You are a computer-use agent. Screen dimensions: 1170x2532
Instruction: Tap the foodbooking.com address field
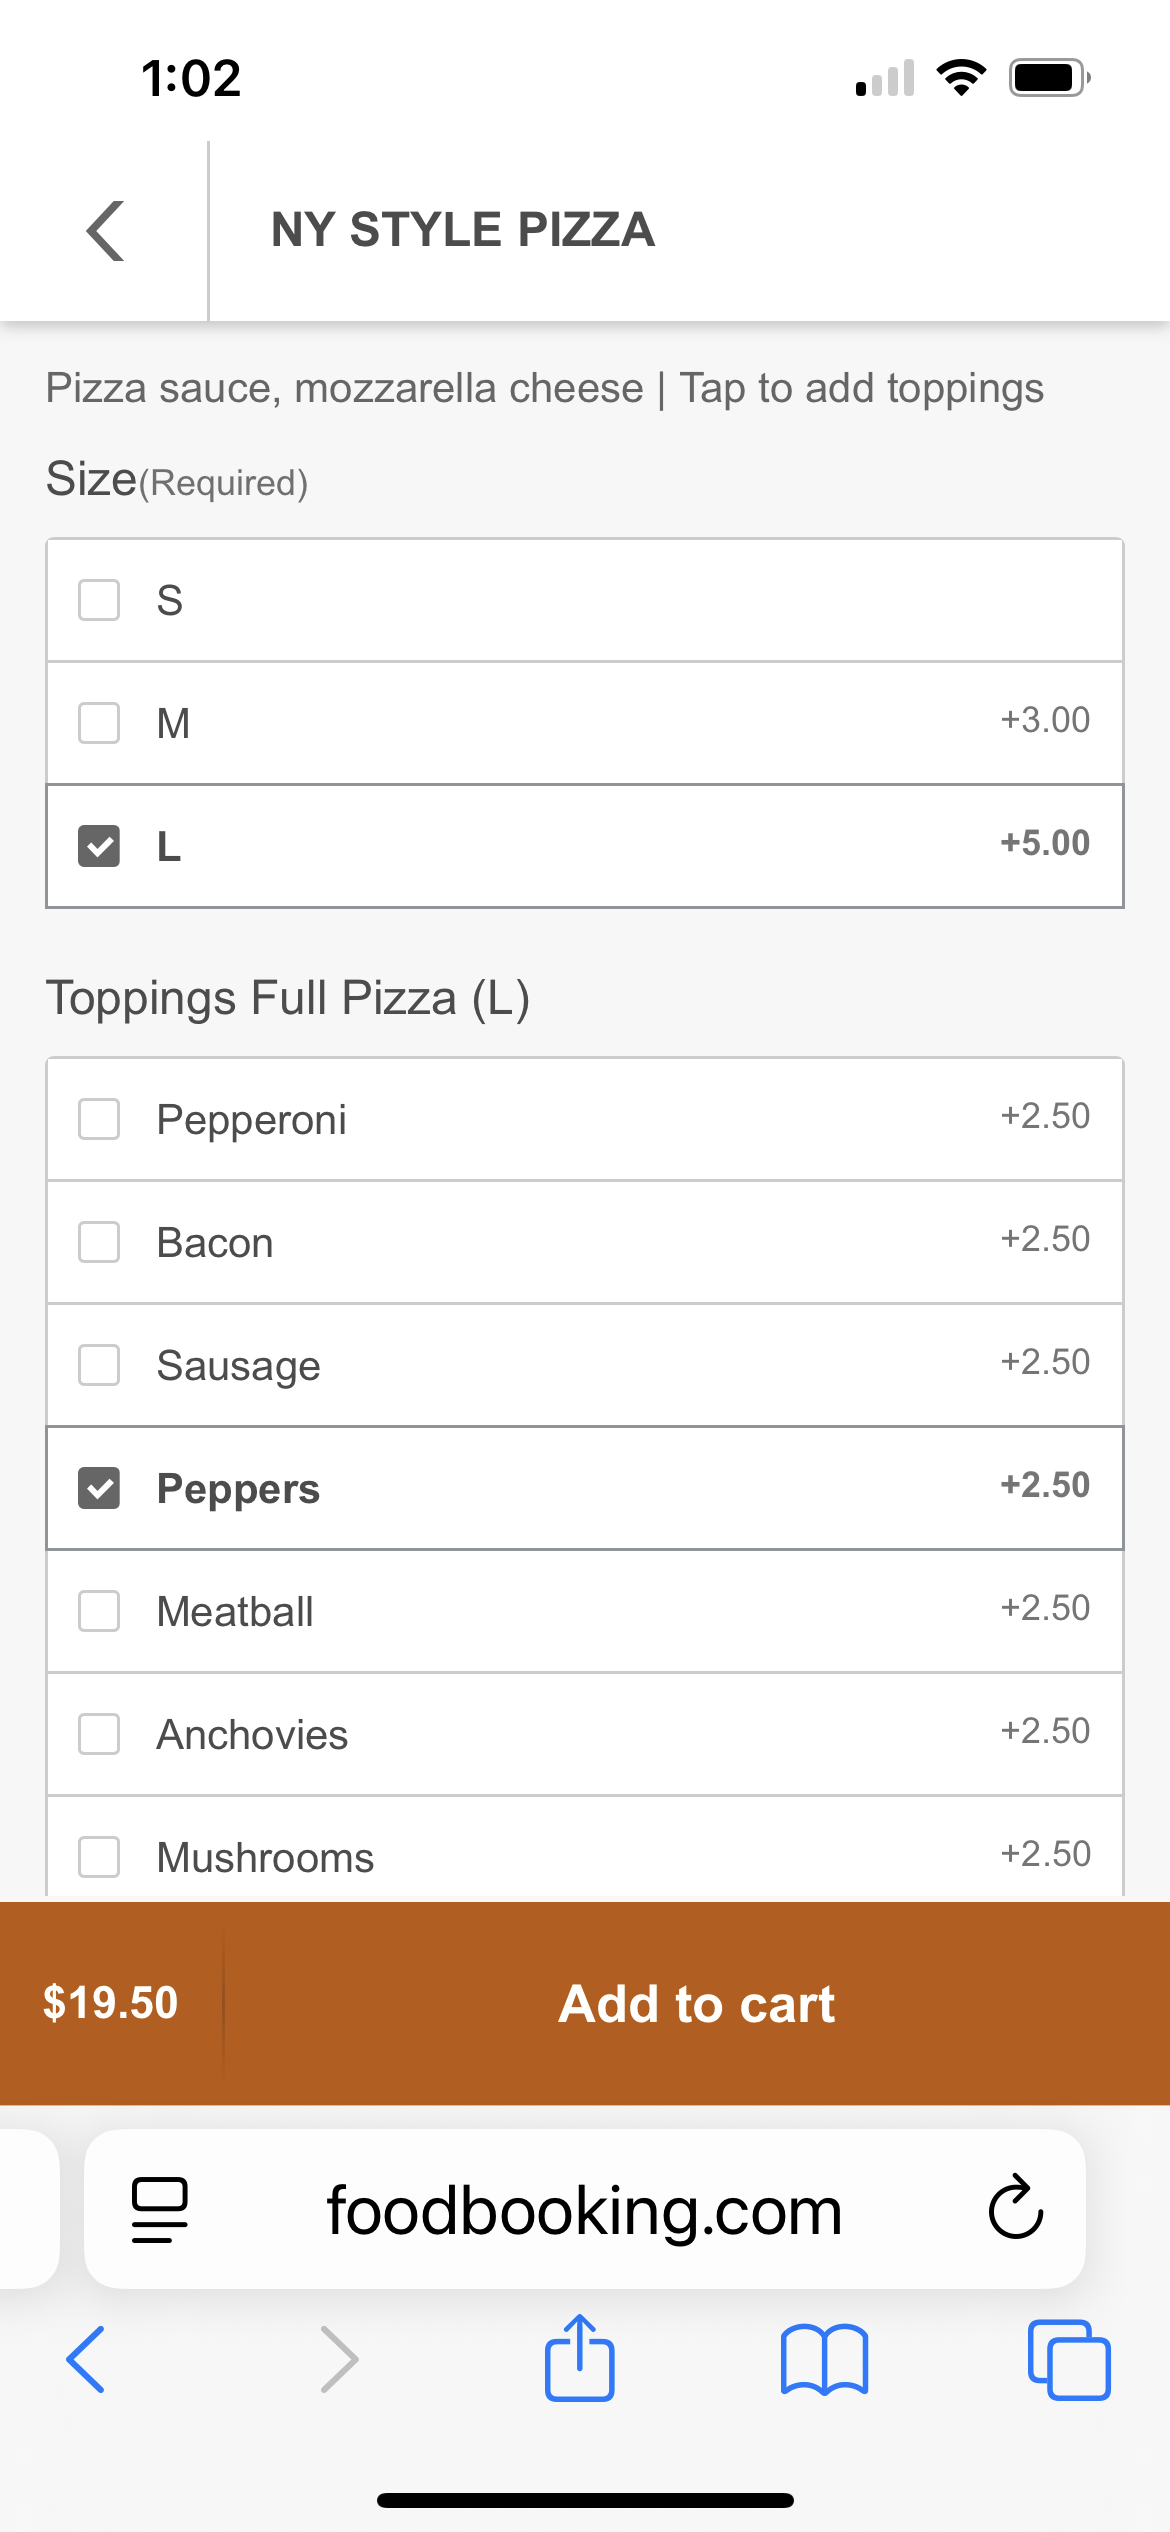[x=584, y=2210]
